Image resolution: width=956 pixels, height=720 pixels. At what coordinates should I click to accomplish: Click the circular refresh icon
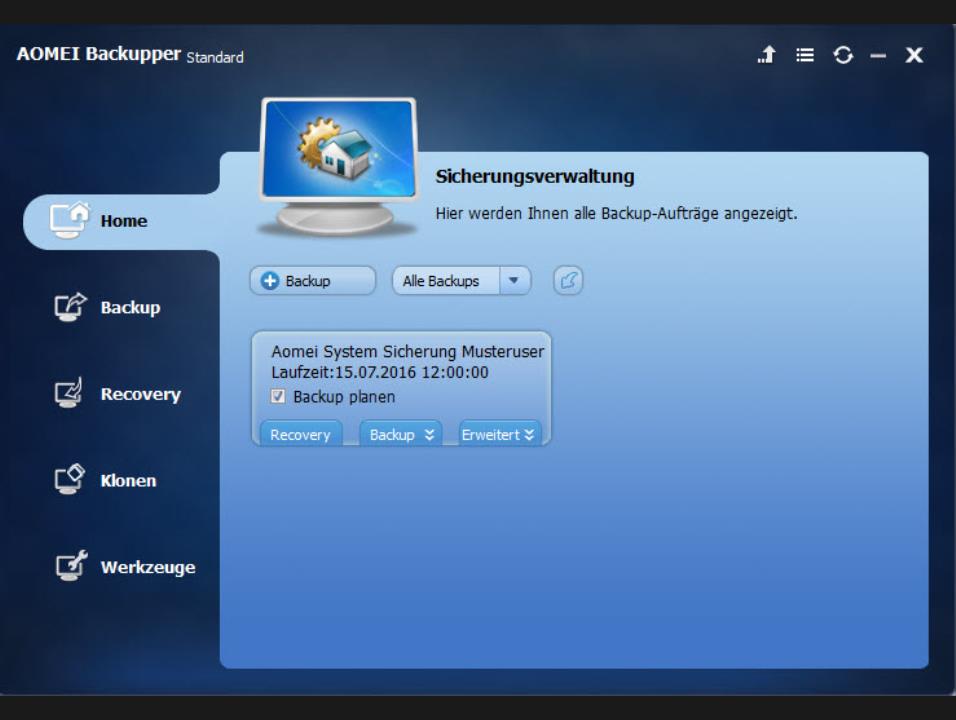pos(843,56)
